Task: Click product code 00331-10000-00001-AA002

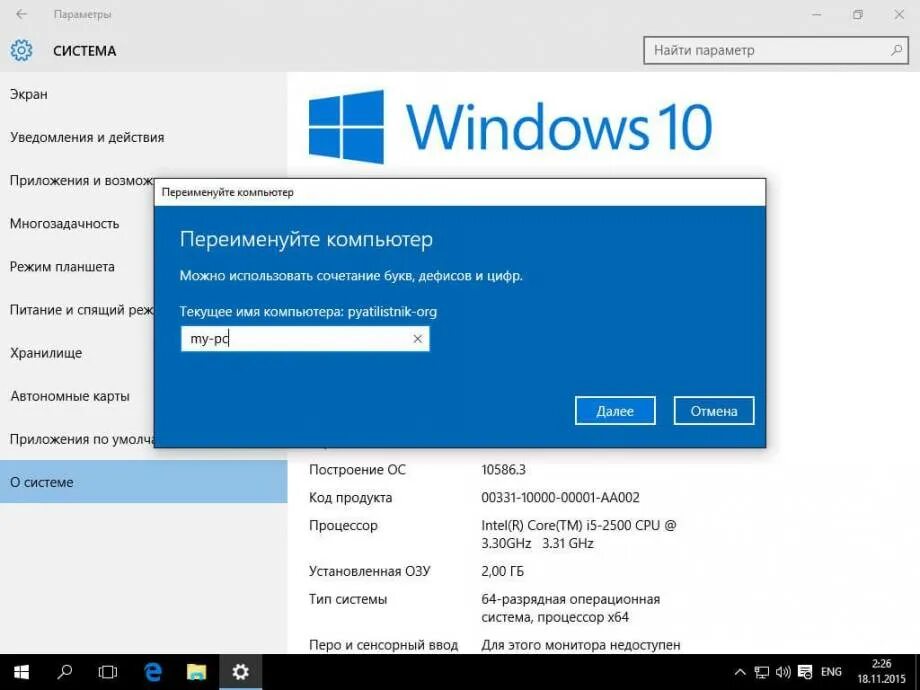Action: [x=560, y=498]
